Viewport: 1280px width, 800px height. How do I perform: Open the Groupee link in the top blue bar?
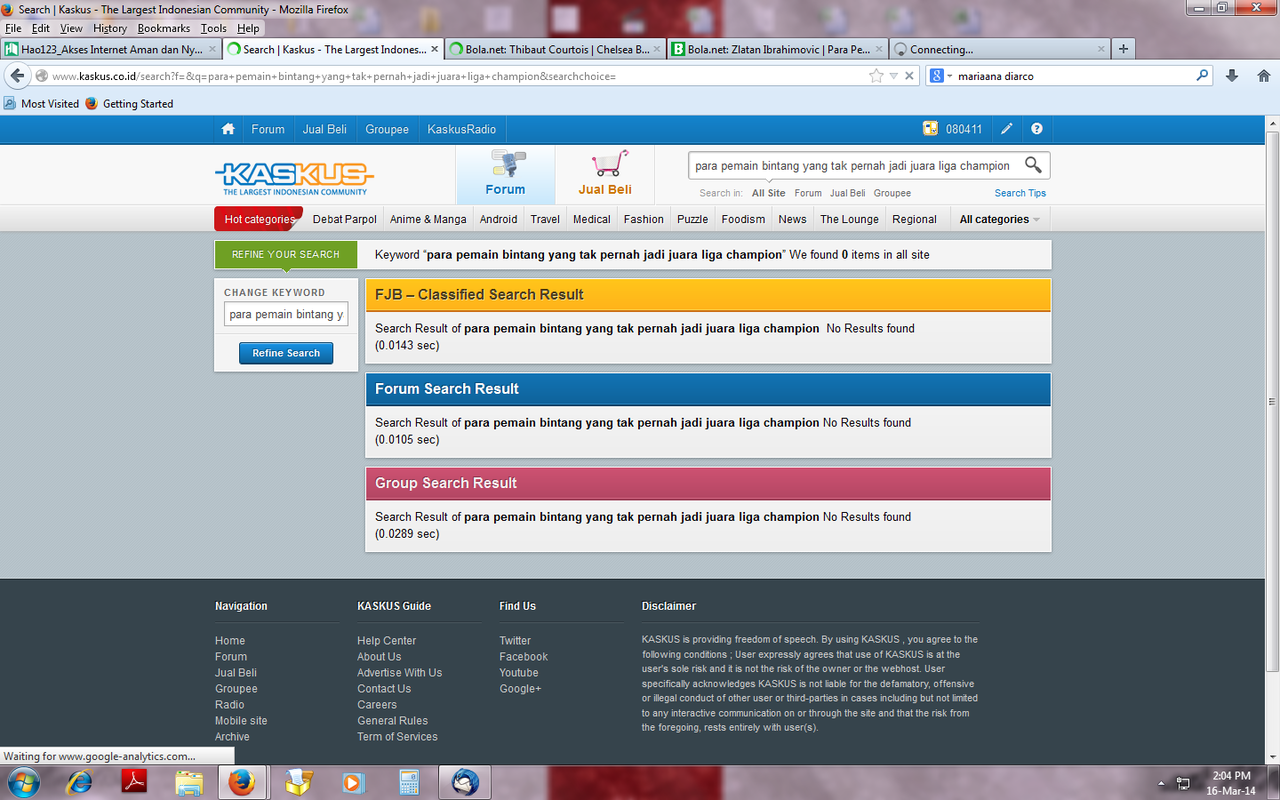tap(387, 129)
